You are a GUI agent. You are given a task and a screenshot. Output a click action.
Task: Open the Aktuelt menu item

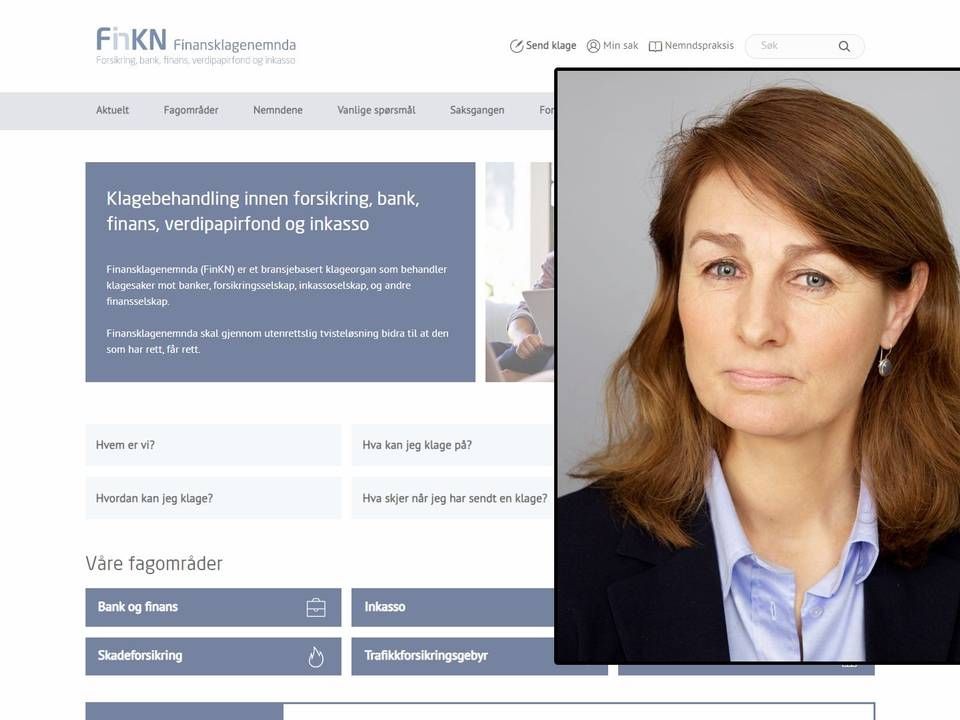[x=113, y=110]
